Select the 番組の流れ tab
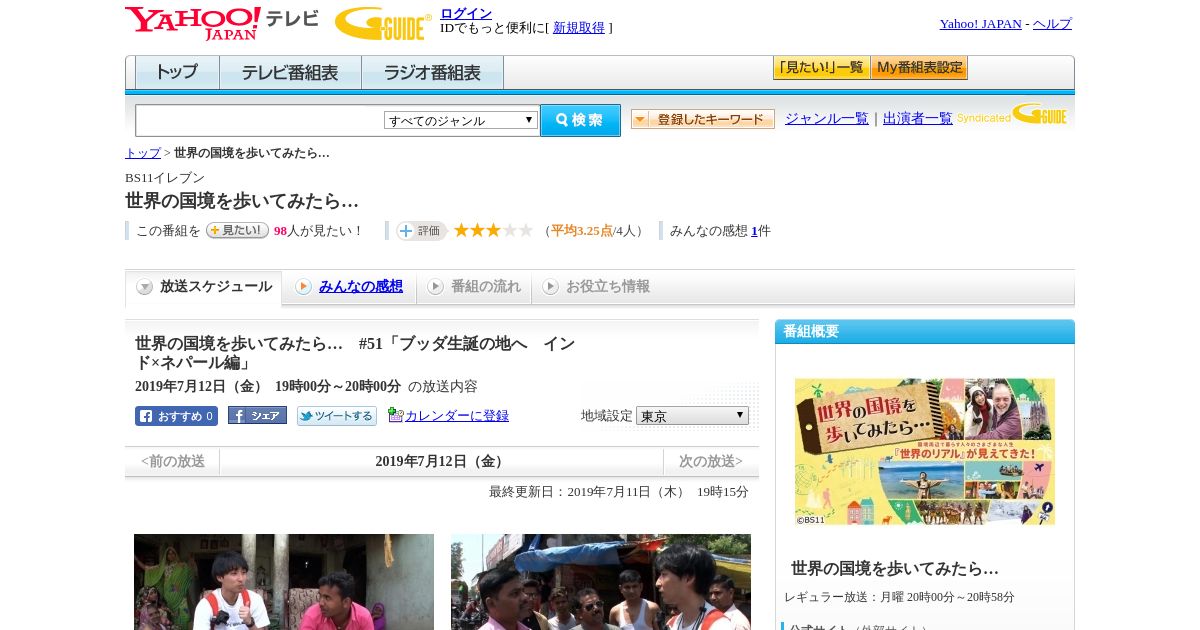Screen dimensions: 1200x630 [x=474, y=287]
